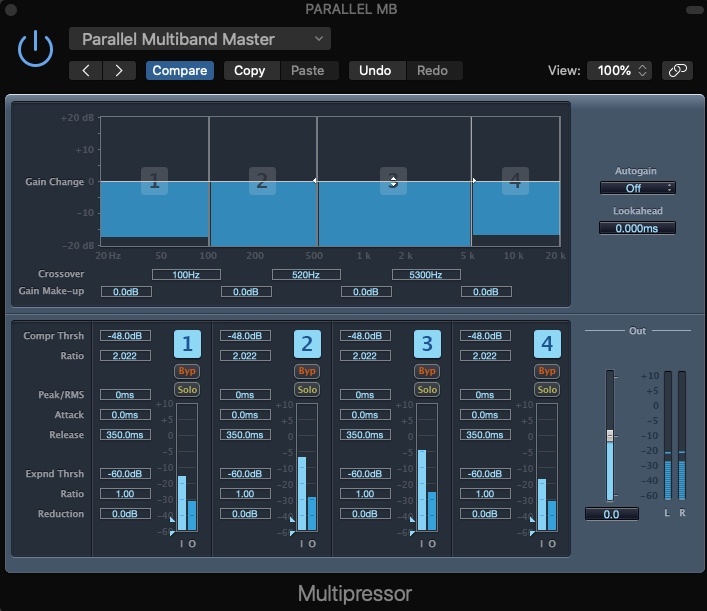Viewport: 707px width, 611px height.
Task: Bypass band 2 with Byp
Action: coord(307,371)
